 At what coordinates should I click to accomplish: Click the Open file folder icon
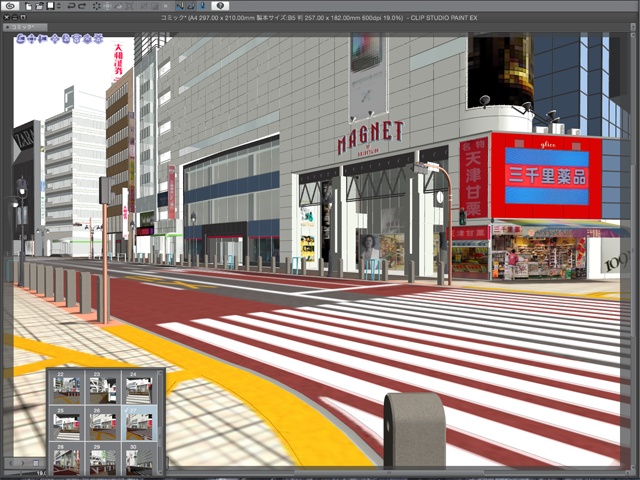(x=39, y=6)
